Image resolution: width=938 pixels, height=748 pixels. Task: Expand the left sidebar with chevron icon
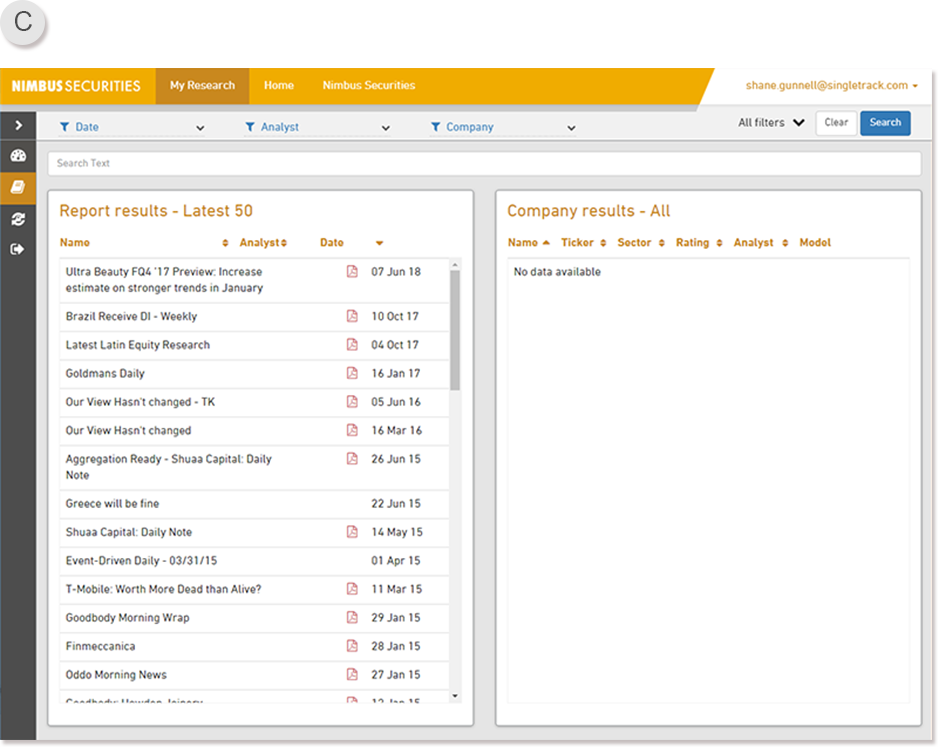coord(18,125)
